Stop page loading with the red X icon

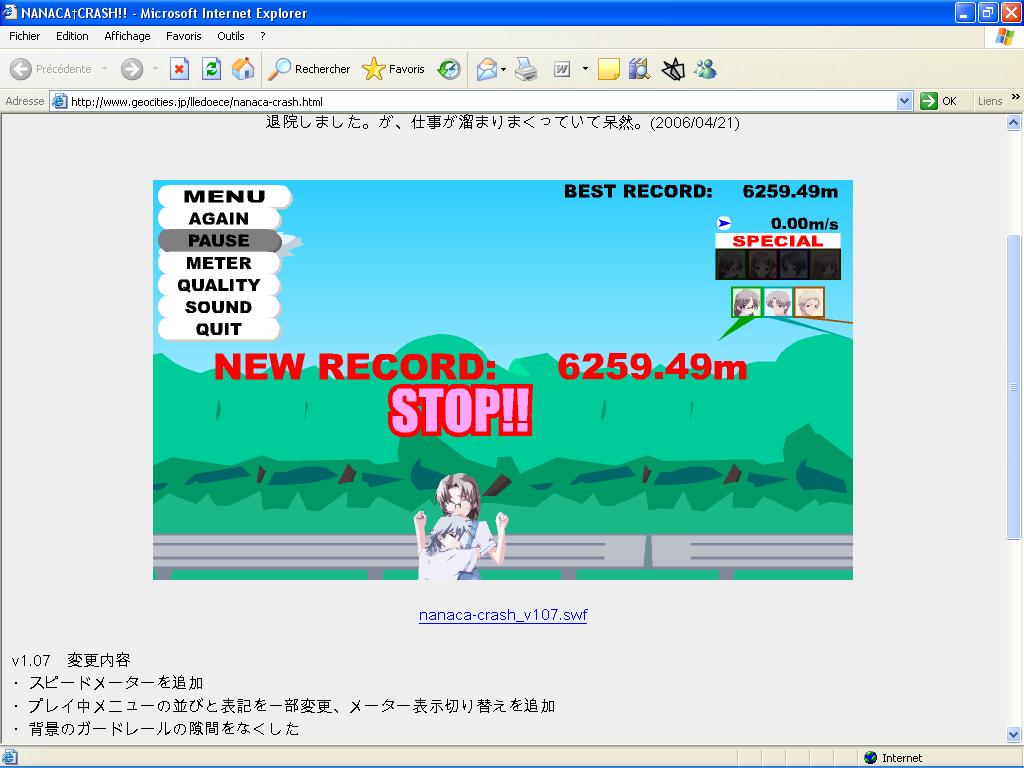(180, 69)
